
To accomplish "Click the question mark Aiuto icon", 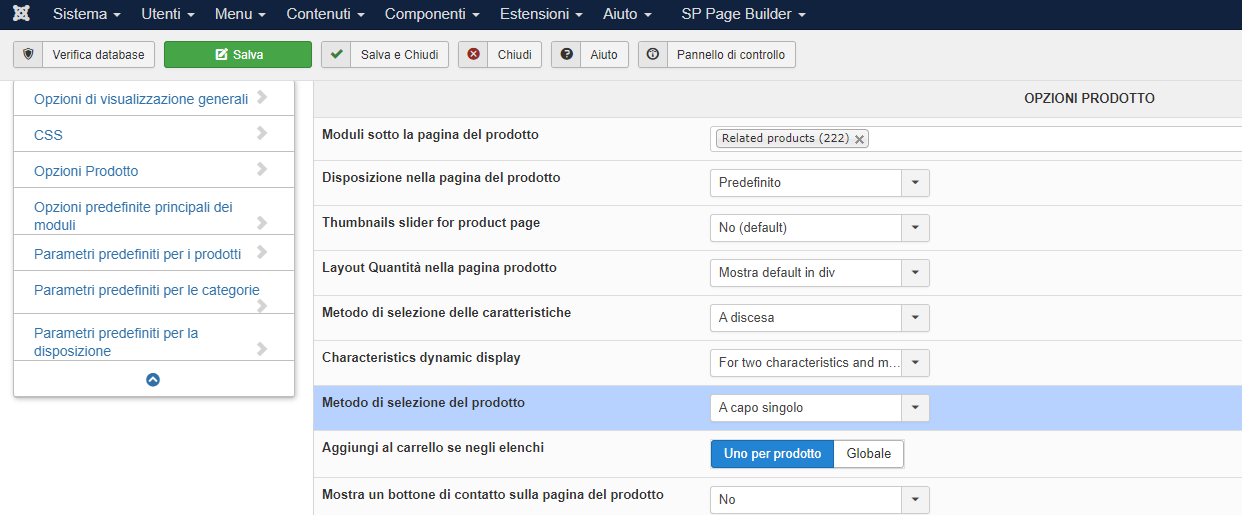I will pos(567,54).
